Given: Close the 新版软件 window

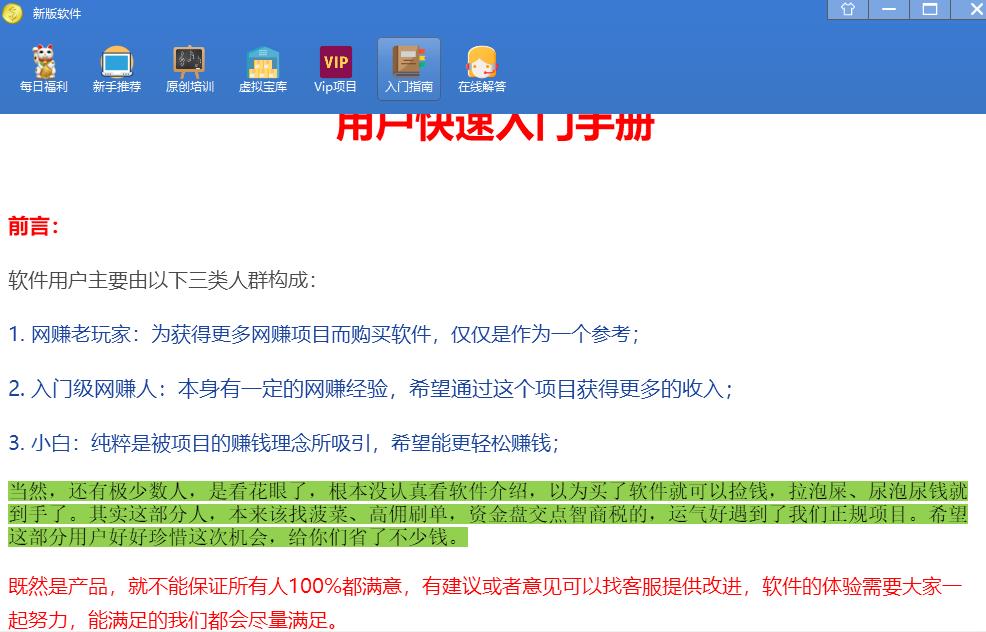Looking at the screenshot, I should (x=968, y=10).
